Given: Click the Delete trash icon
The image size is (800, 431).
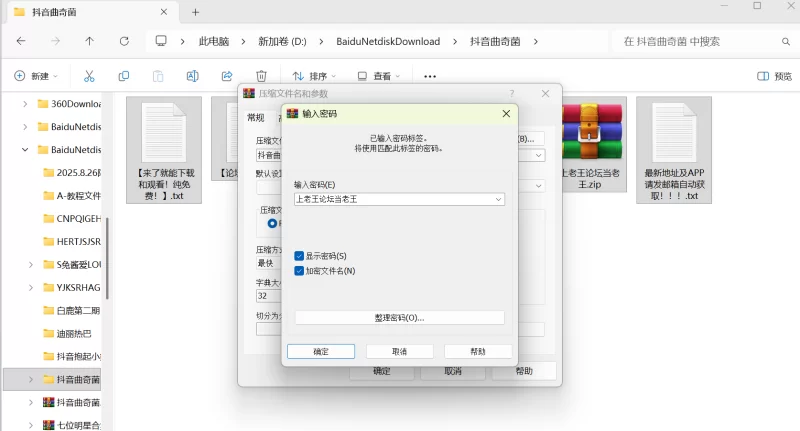Looking at the screenshot, I should 261,76.
